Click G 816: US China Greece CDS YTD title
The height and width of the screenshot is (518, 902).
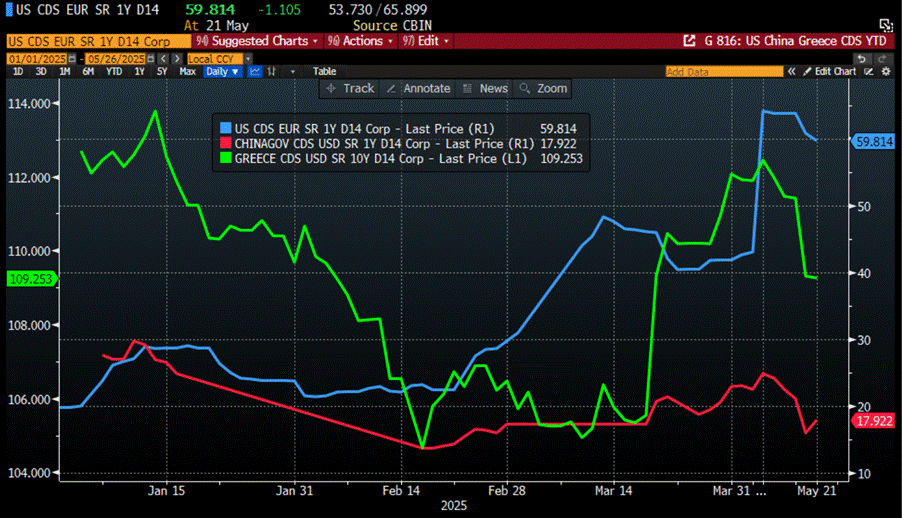795,41
